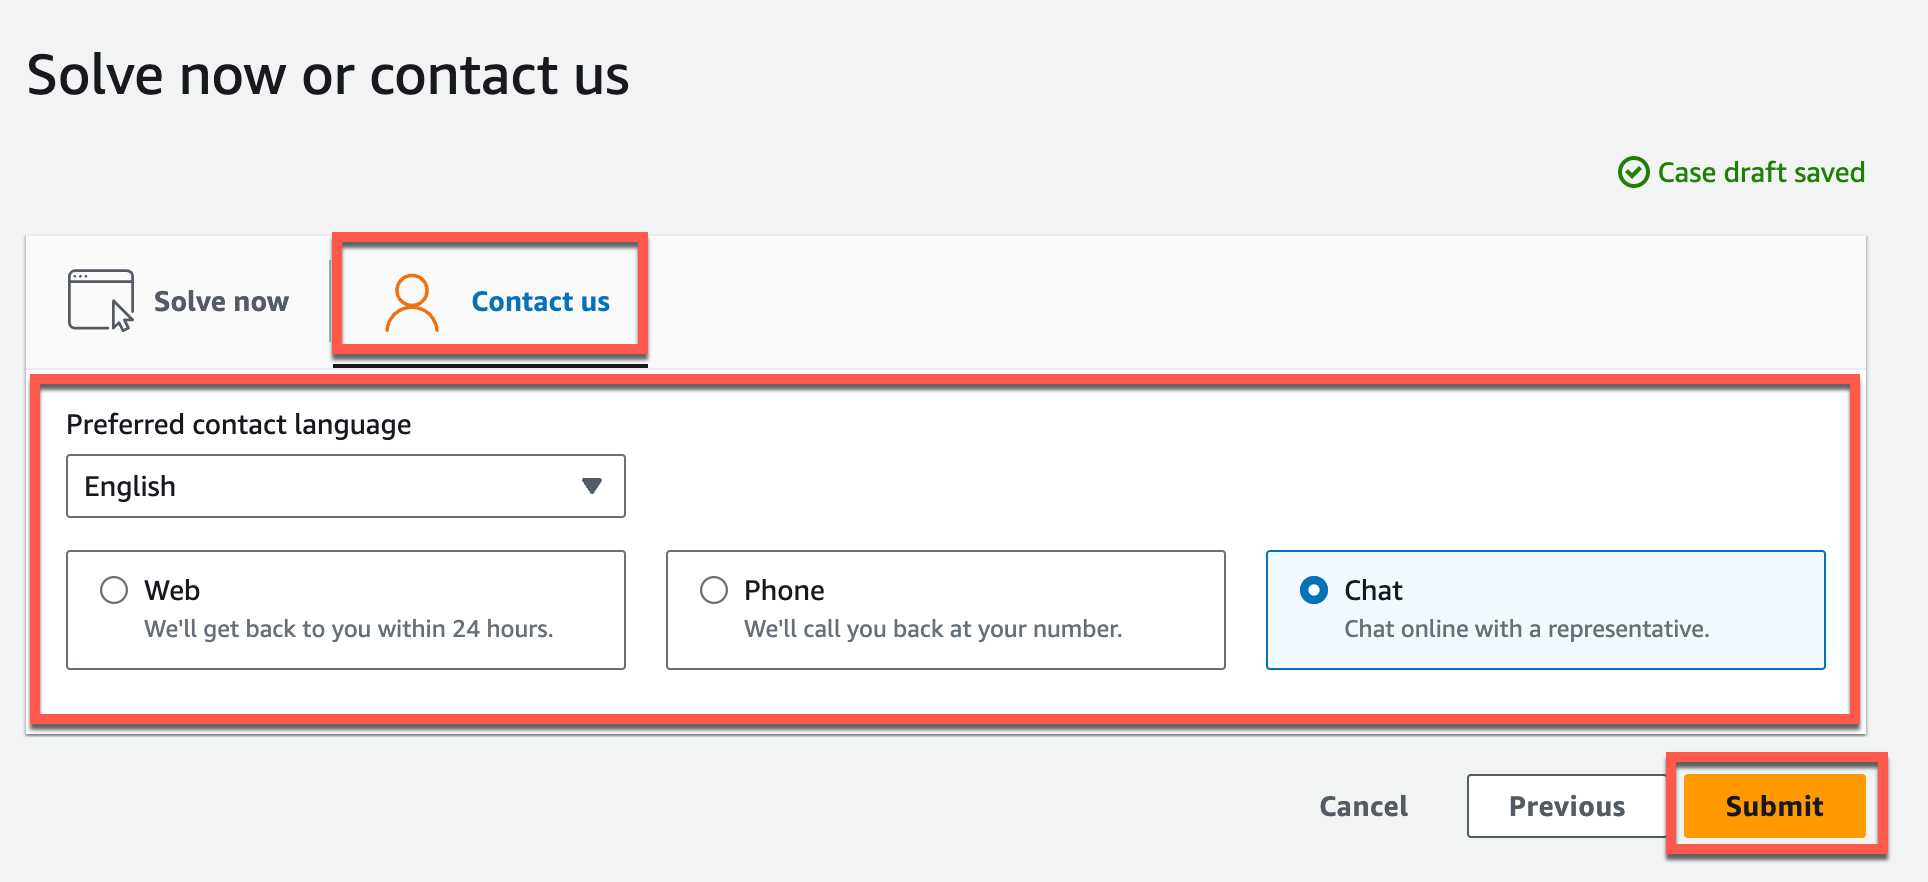
Task: Click the Phone option card
Action: pyautogui.click(x=945, y=610)
